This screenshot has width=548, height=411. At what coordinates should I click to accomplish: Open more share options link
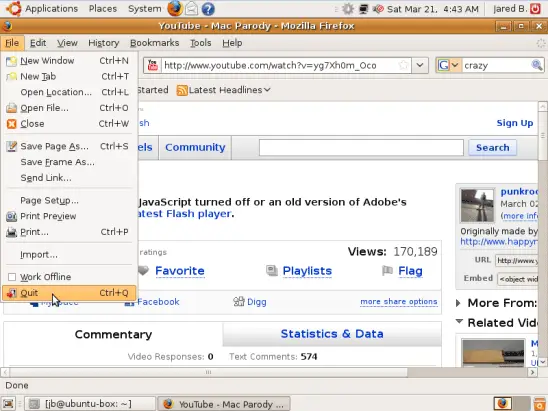399,302
